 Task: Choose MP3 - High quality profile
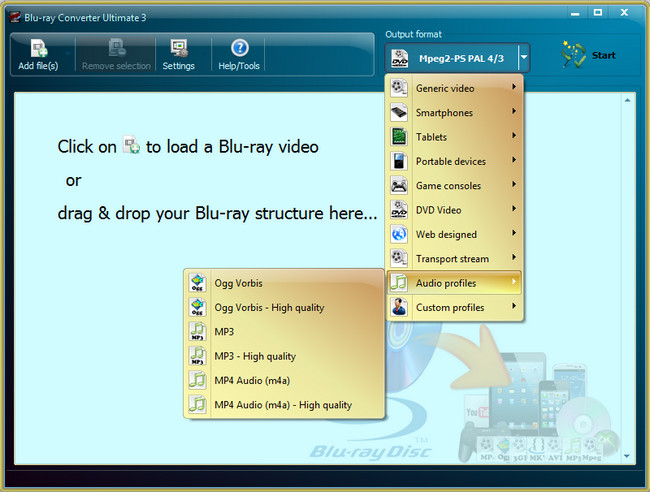[284, 356]
